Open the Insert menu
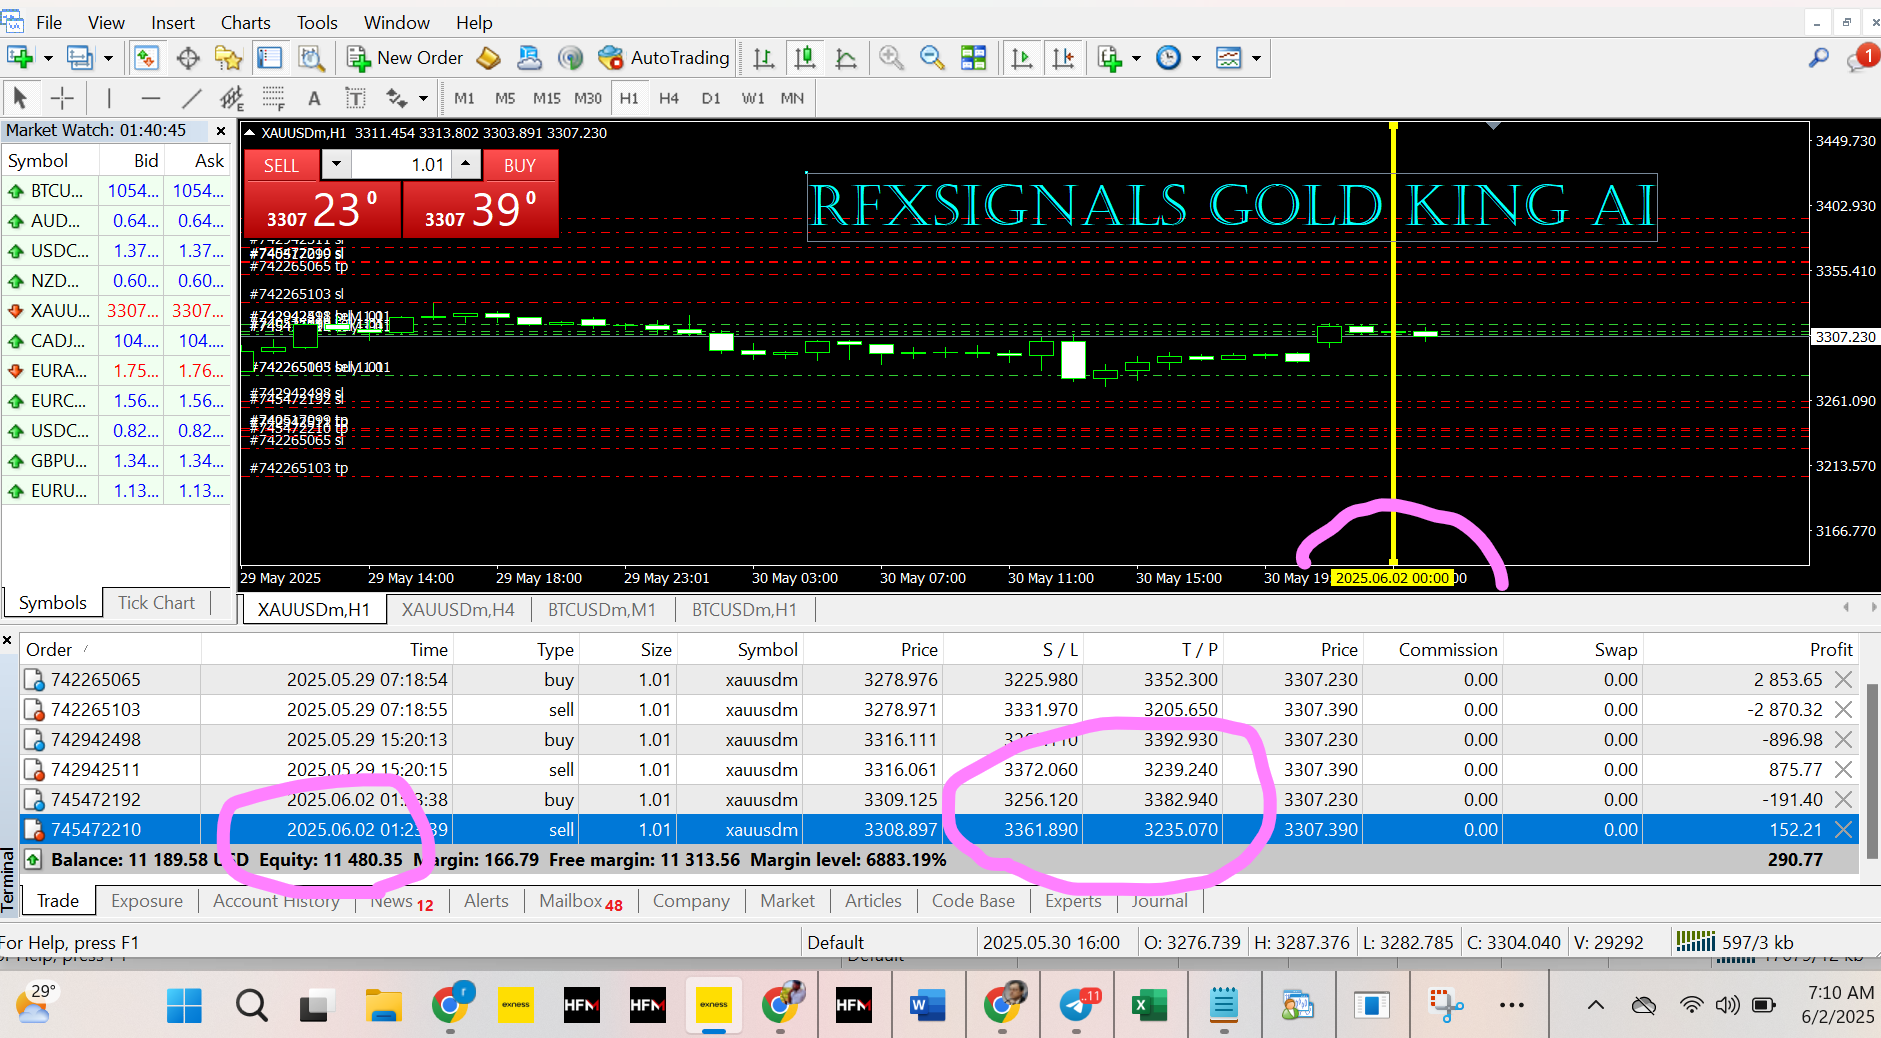 pyautogui.click(x=173, y=22)
